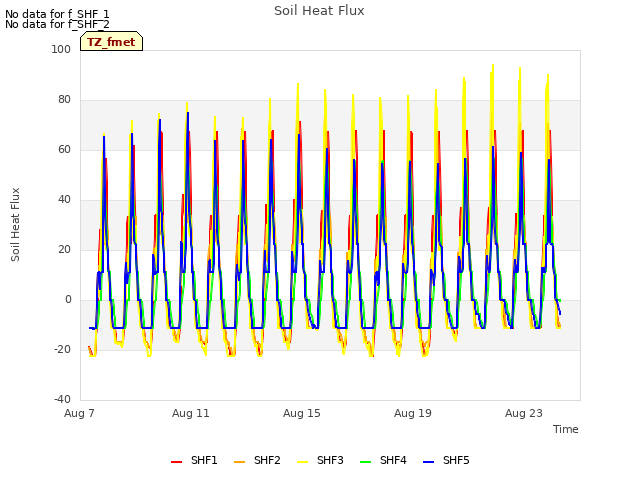The width and height of the screenshot is (640, 480).
Task: Click the vertical Soil Heat Flux axis title
Action: coord(15,224)
